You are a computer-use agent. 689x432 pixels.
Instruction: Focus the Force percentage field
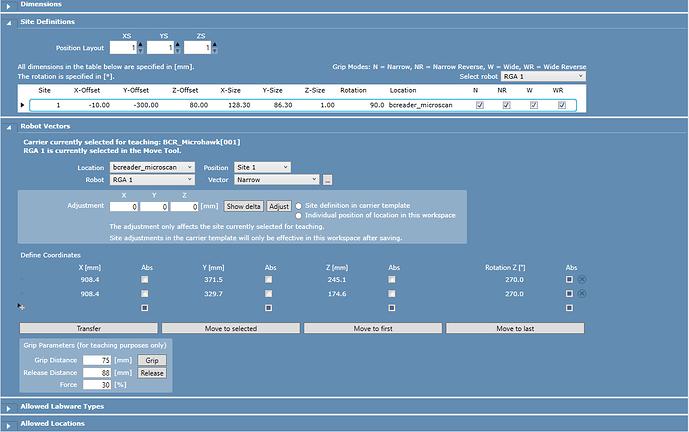[97, 385]
